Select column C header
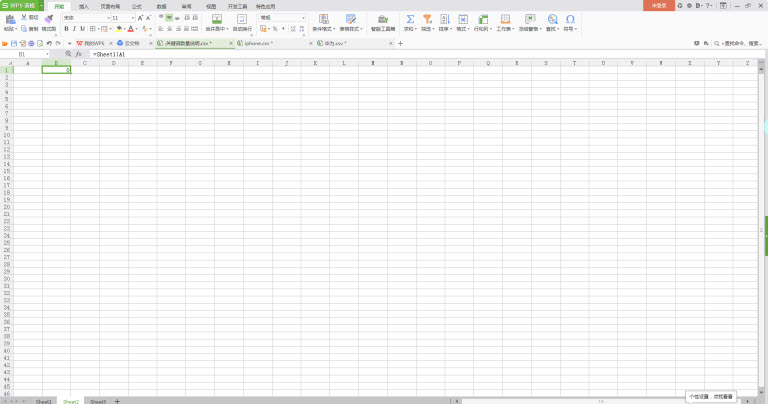The width and height of the screenshot is (768, 404). [x=85, y=63]
